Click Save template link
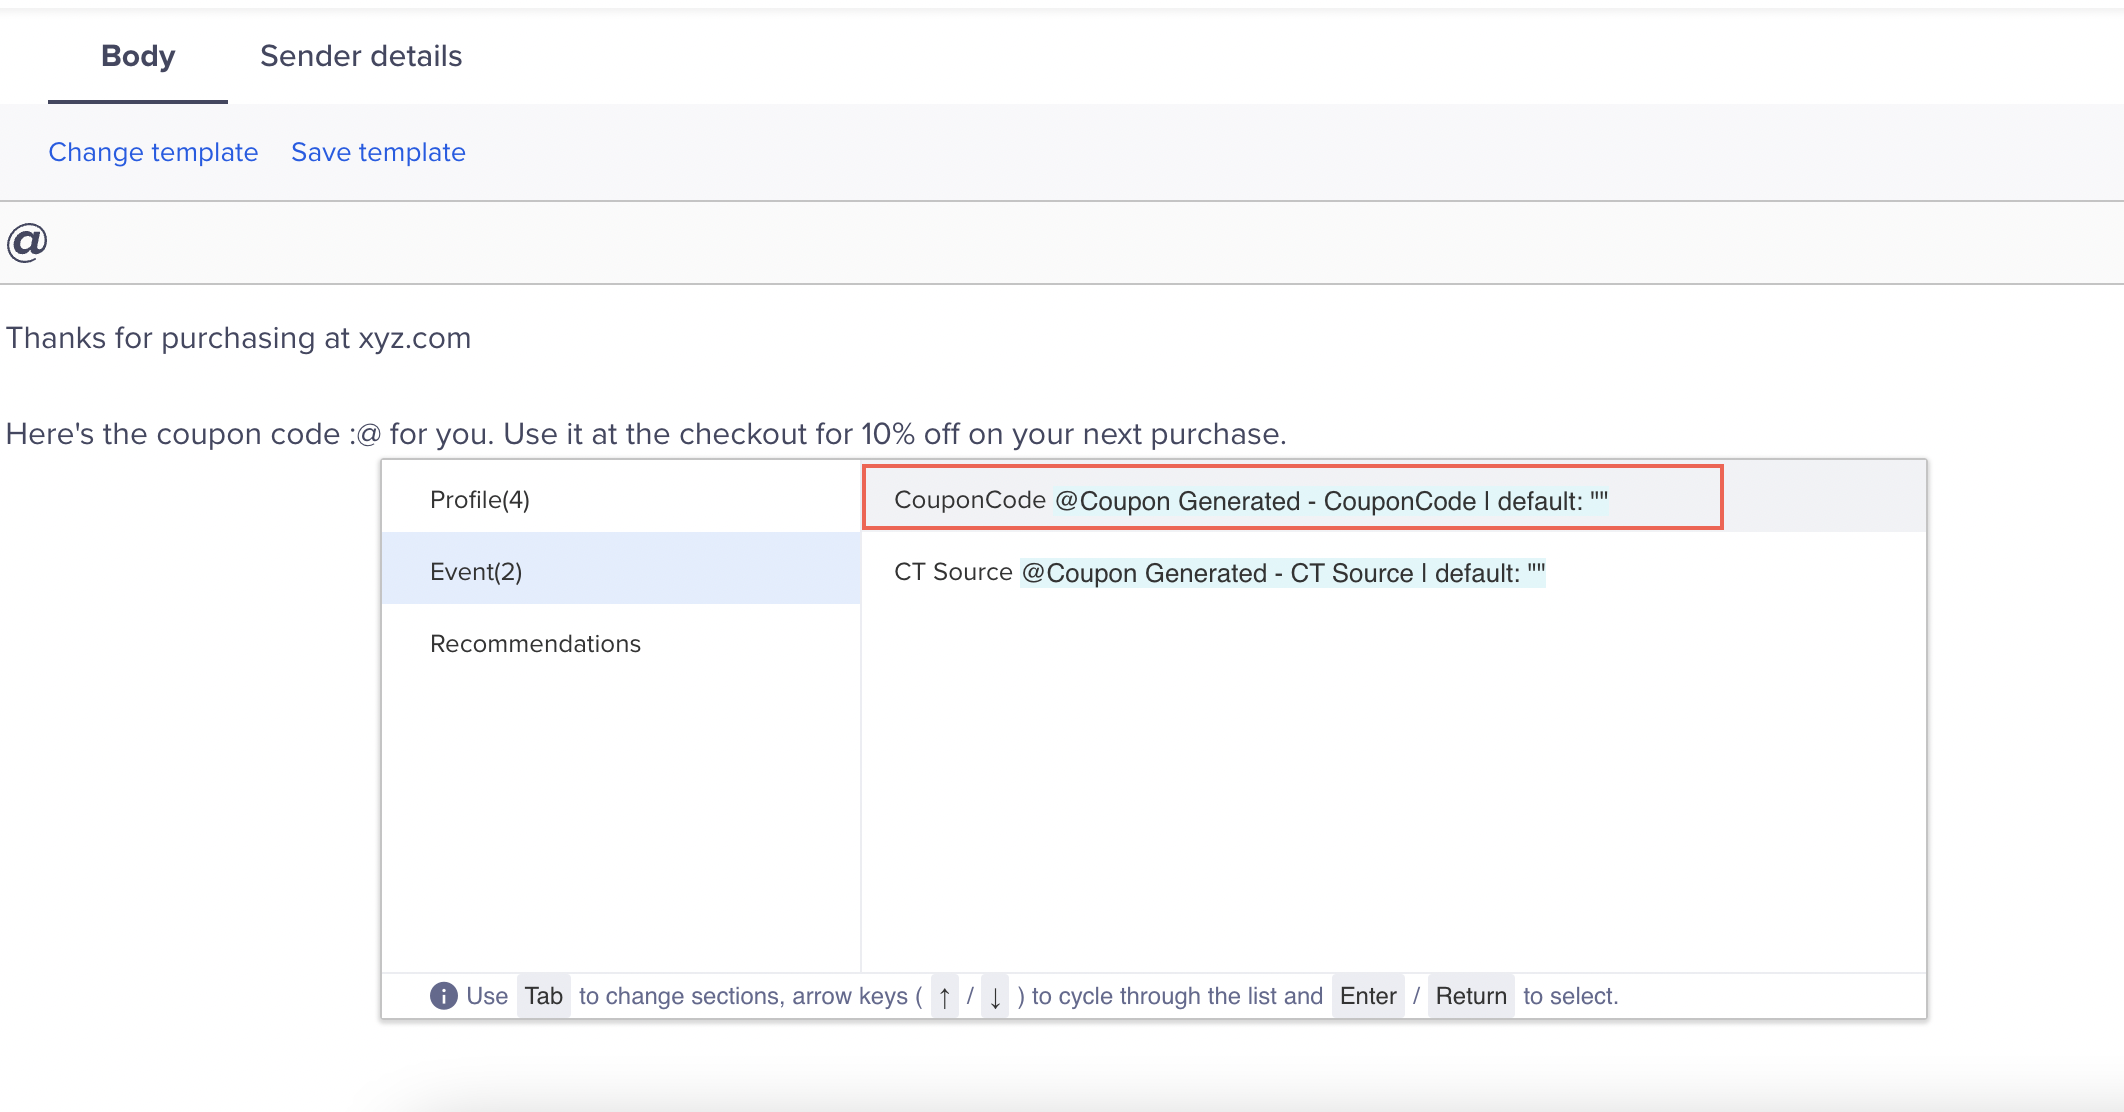 [378, 152]
